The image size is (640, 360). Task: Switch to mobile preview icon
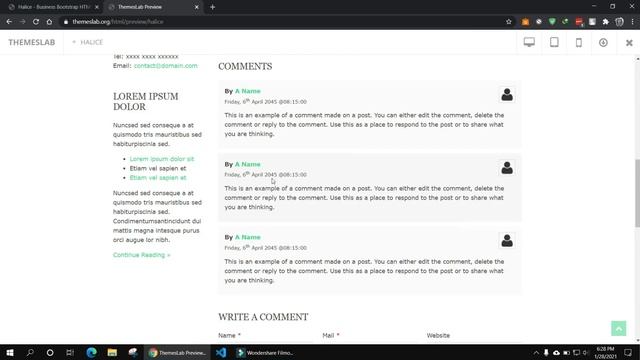[x=578, y=42]
